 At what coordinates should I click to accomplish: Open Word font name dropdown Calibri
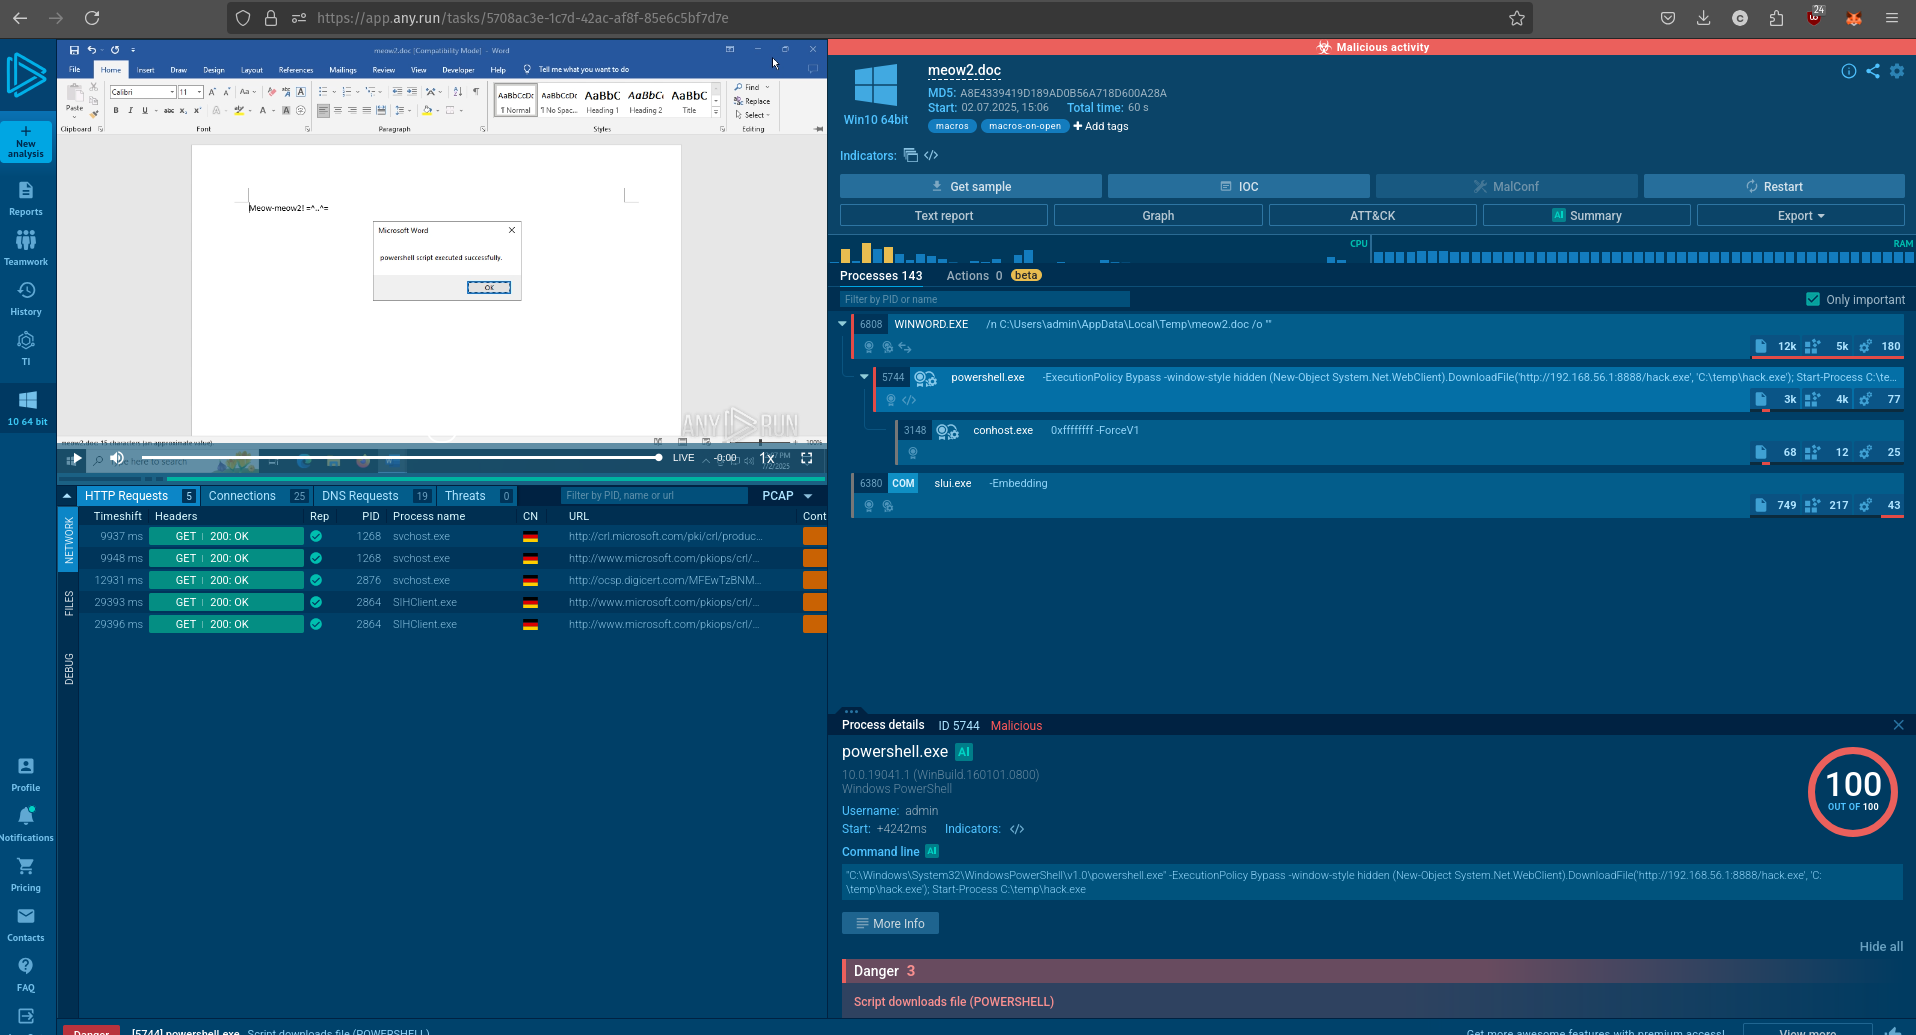click(x=172, y=92)
